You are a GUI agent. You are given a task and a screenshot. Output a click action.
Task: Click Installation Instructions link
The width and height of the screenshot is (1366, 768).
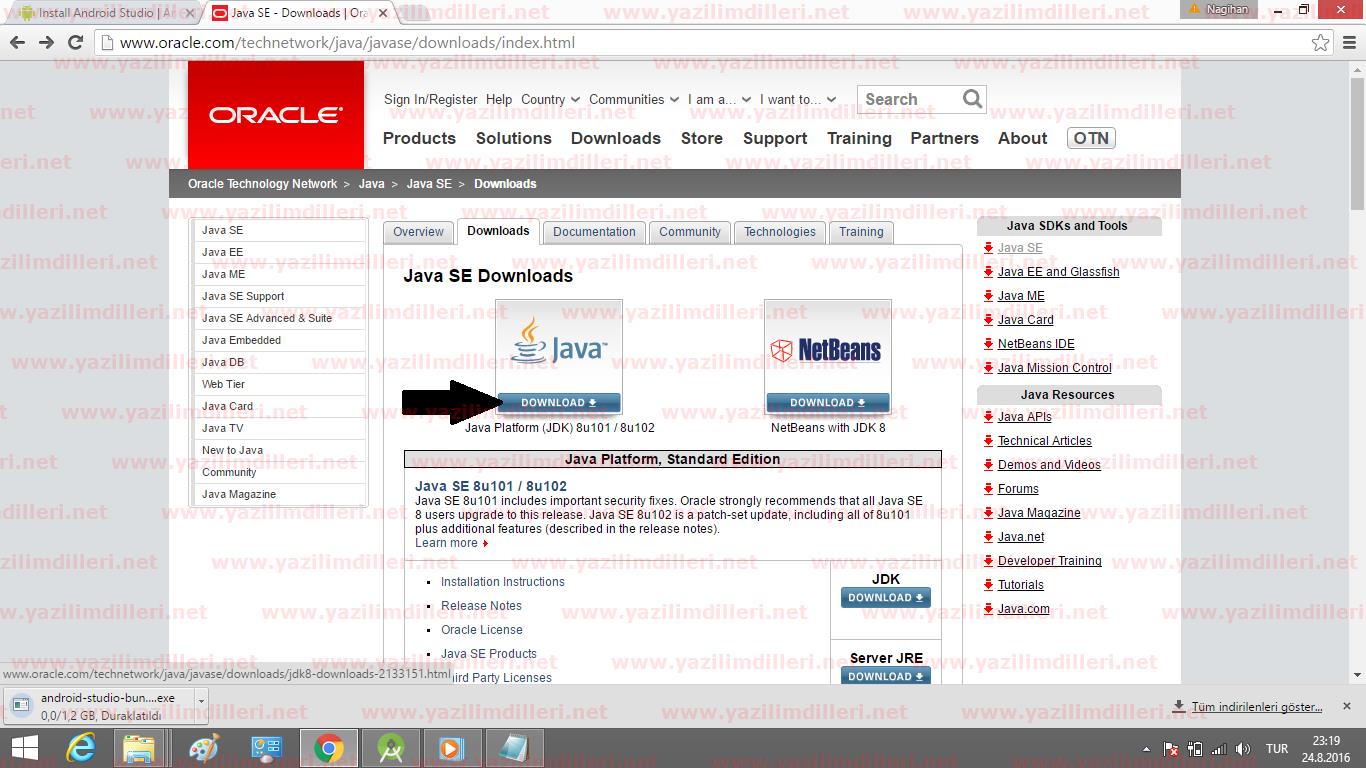coord(503,582)
